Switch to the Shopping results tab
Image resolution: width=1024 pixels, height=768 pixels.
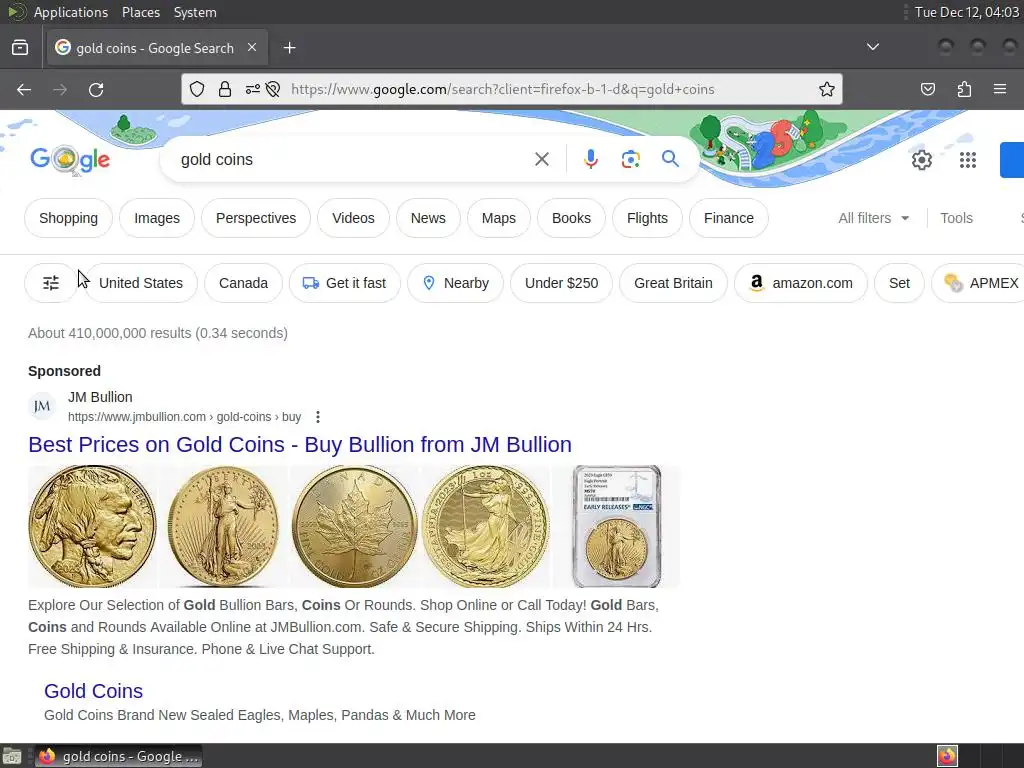pyautogui.click(x=69, y=218)
